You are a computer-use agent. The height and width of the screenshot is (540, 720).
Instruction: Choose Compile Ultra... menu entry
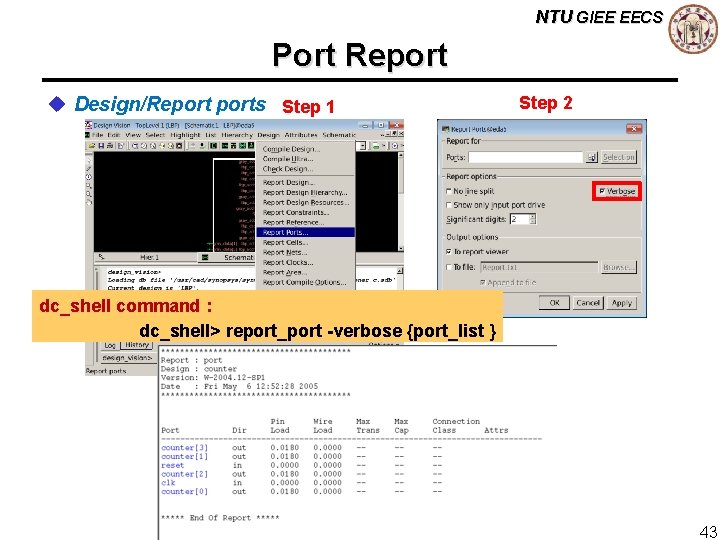click(x=305, y=159)
